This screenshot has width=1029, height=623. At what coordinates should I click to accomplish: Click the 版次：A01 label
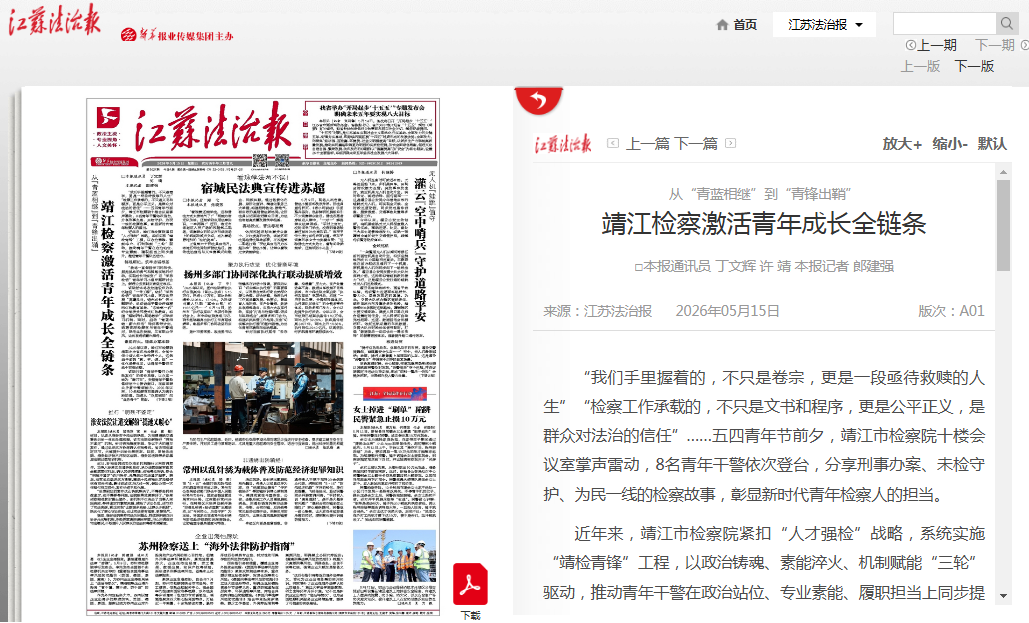951,311
